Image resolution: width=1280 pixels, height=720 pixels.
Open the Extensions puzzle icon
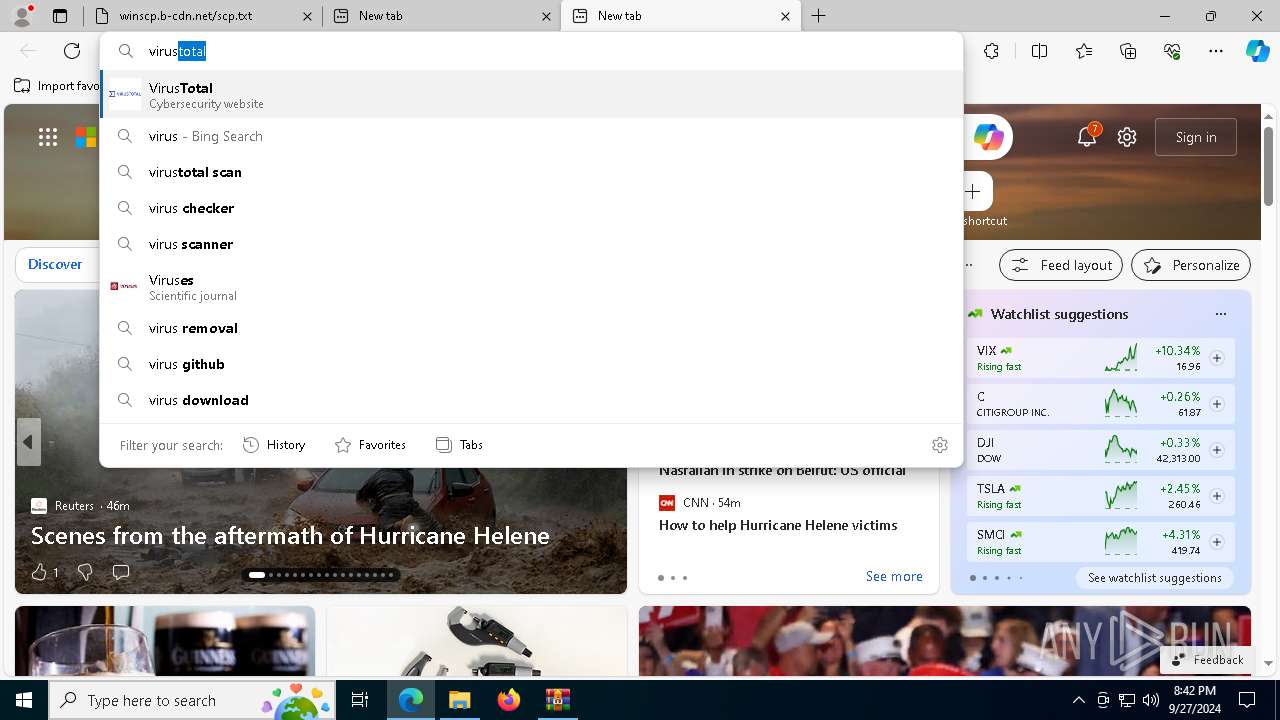click(x=991, y=51)
